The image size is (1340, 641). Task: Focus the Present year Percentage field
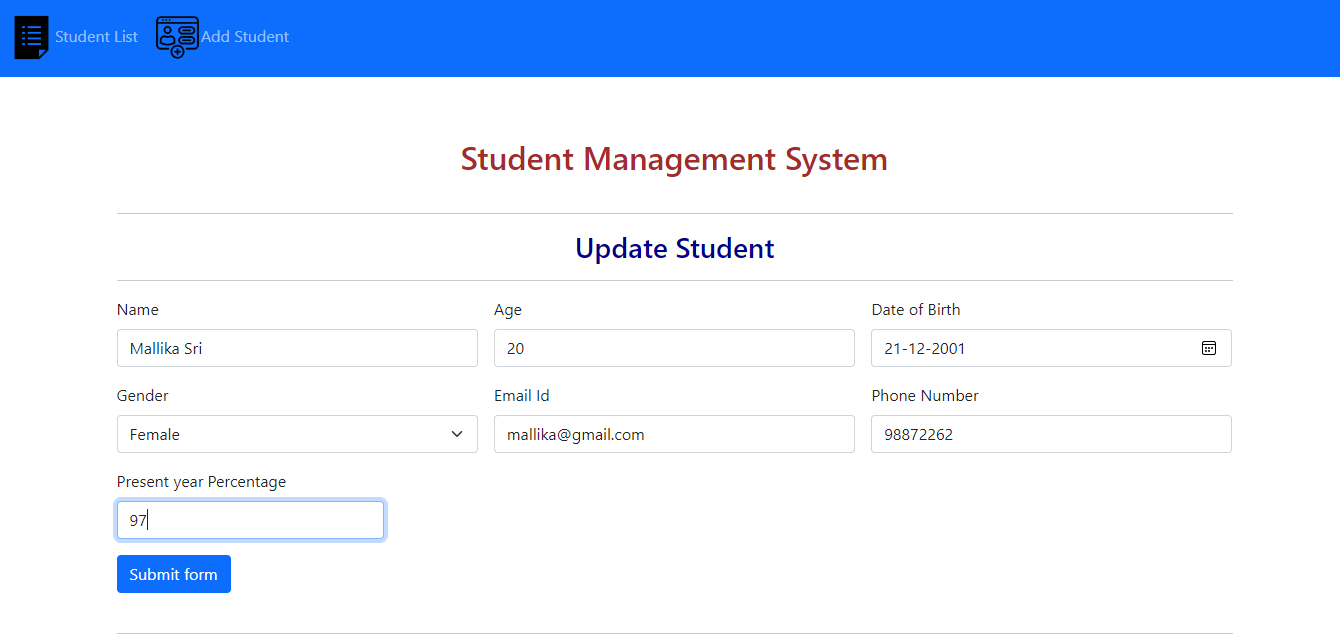tap(250, 520)
